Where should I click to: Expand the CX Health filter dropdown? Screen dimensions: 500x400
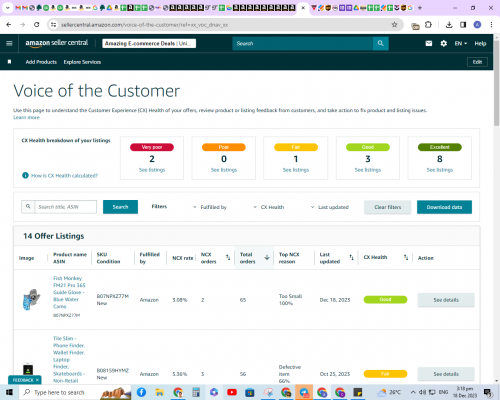[269, 207]
